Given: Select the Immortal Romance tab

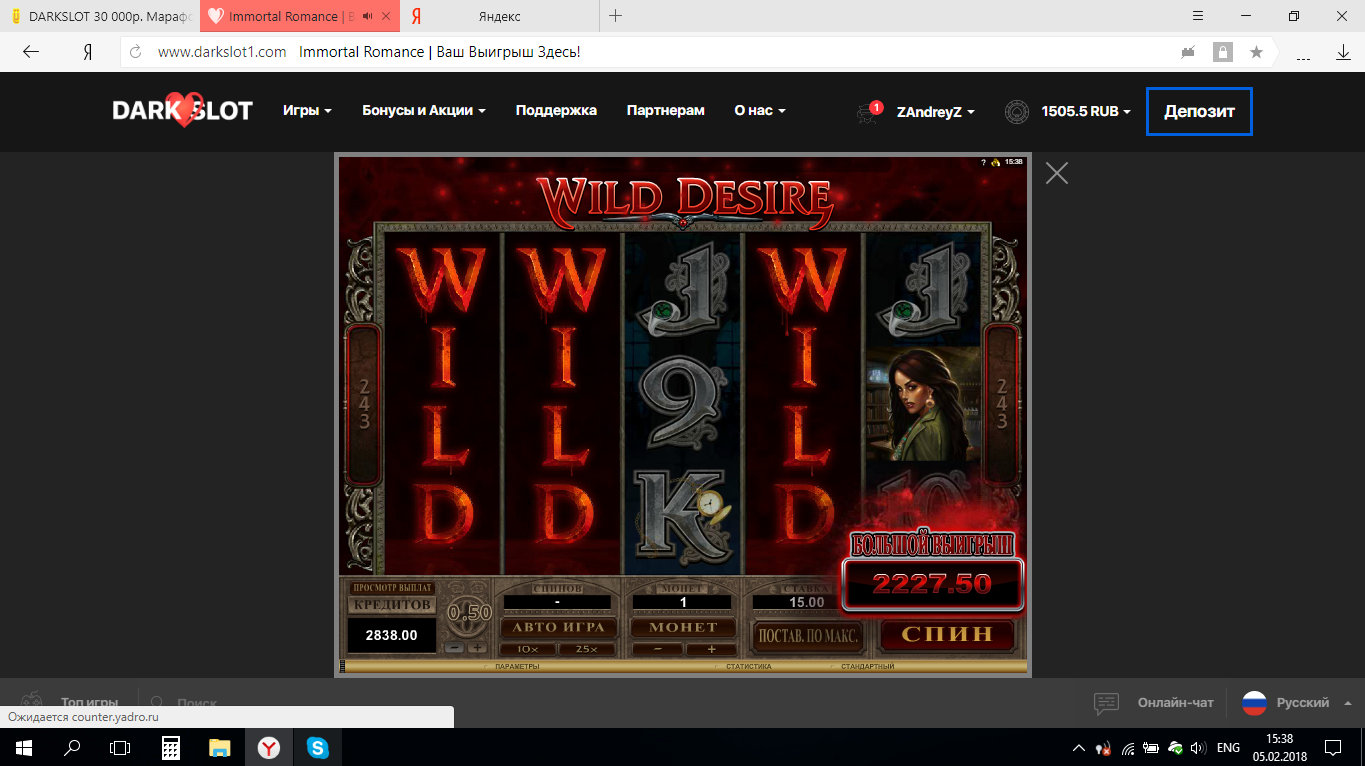Looking at the screenshot, I should 300,16.
